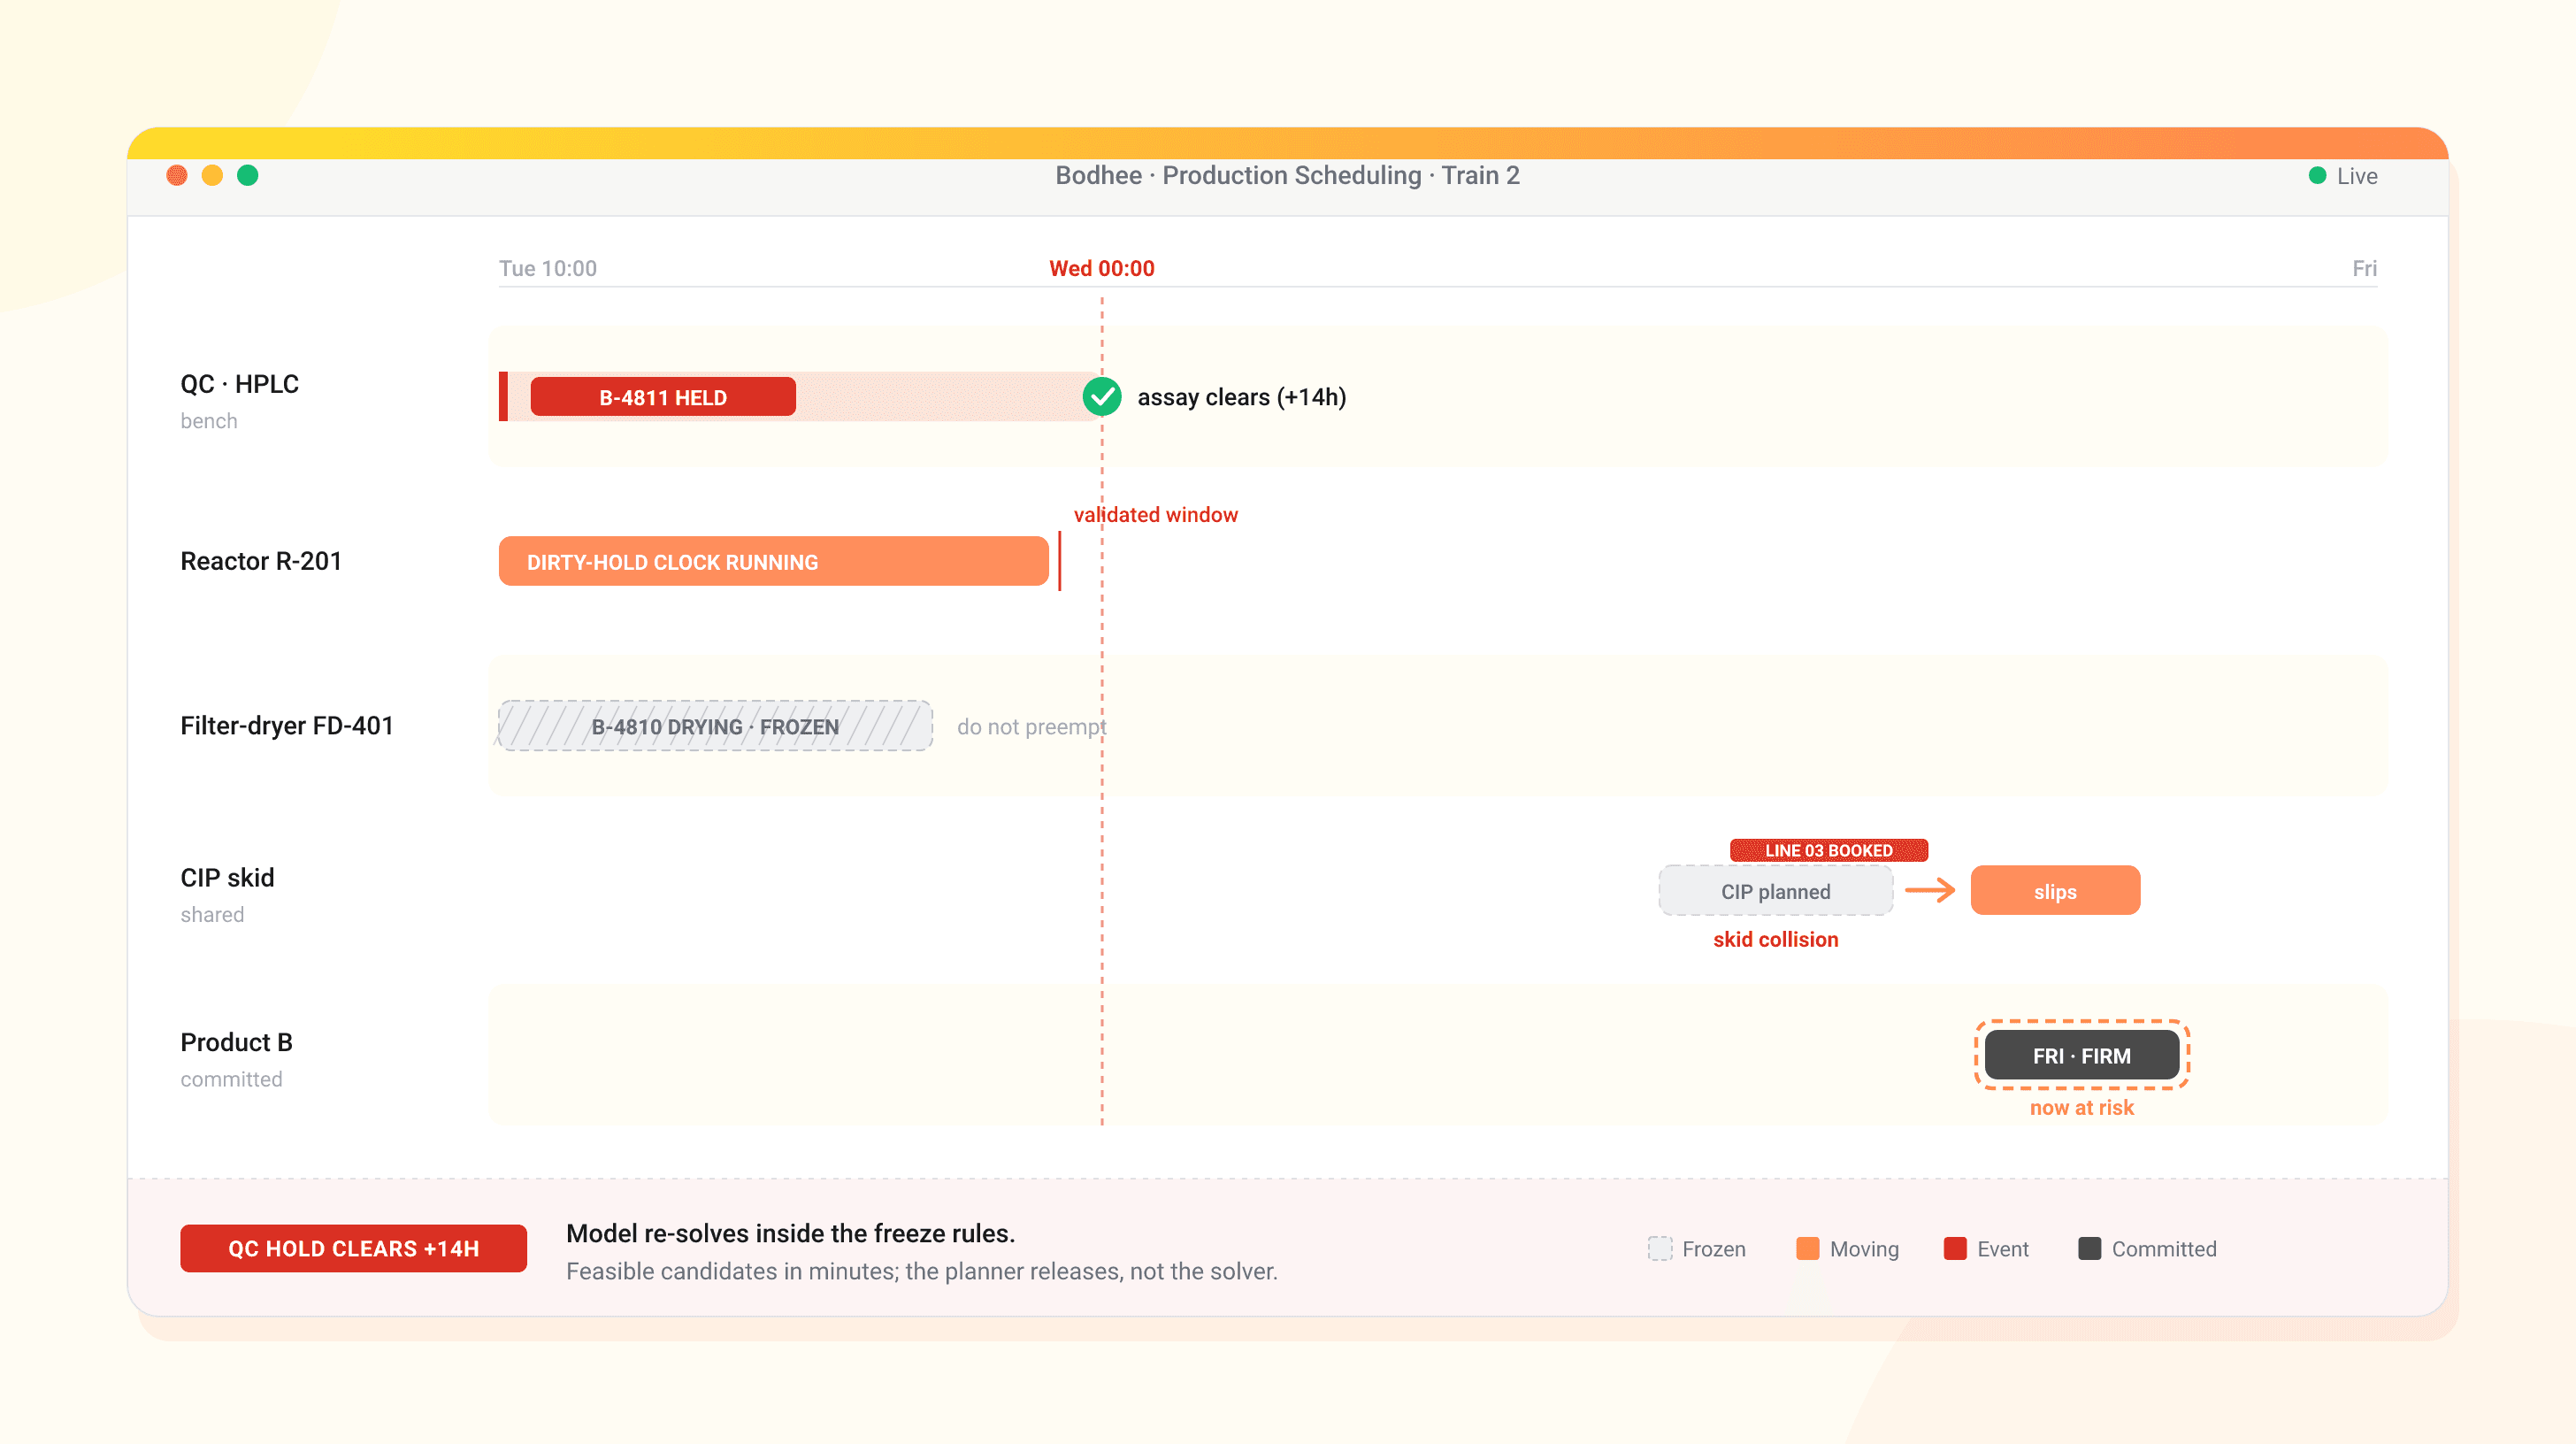The height and width of the screenshot is (1444, 2576).
Task: Select the FRI · FIRM committed block
Action: [2082, 1055]
